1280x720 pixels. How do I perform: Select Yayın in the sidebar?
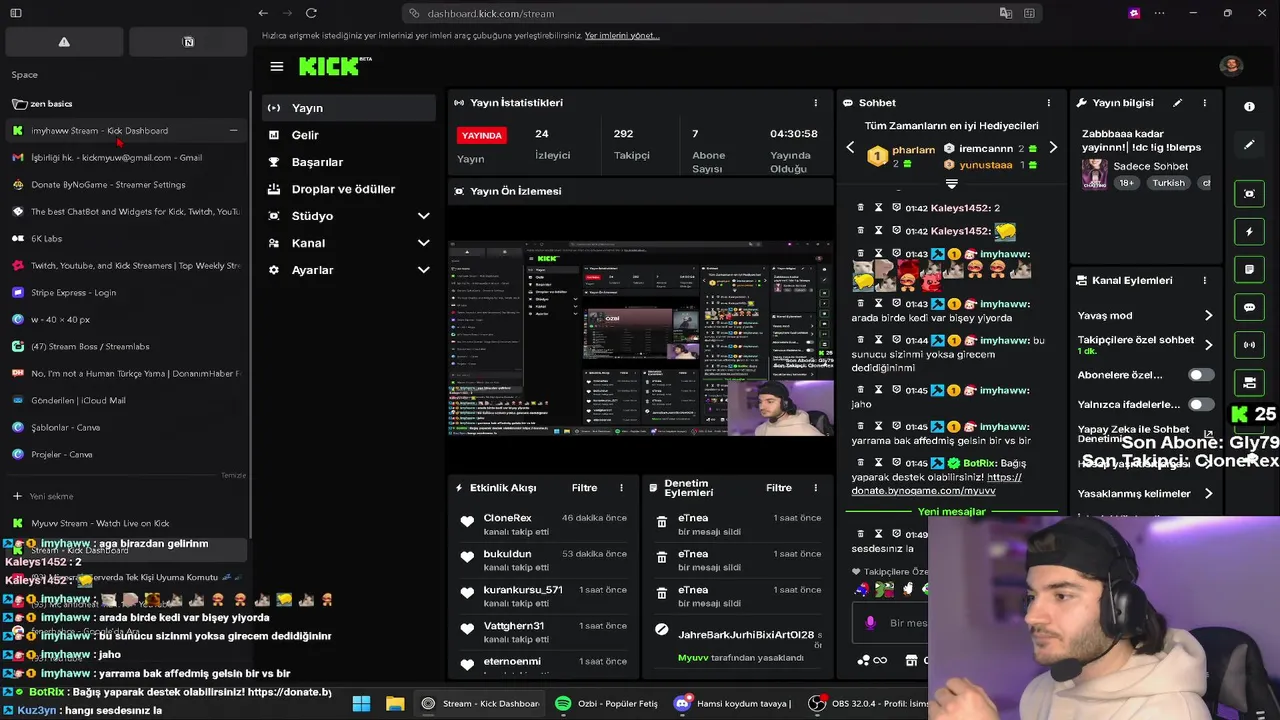click(348, 108)
